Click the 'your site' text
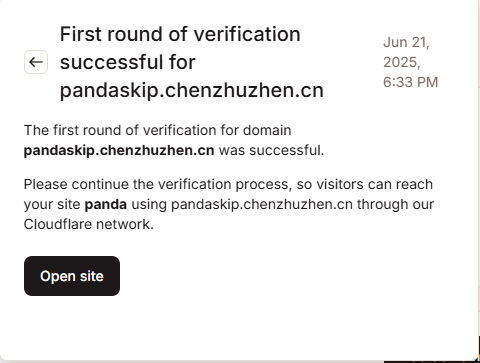Viewport: 480px width, 363px height. [52, 204]
